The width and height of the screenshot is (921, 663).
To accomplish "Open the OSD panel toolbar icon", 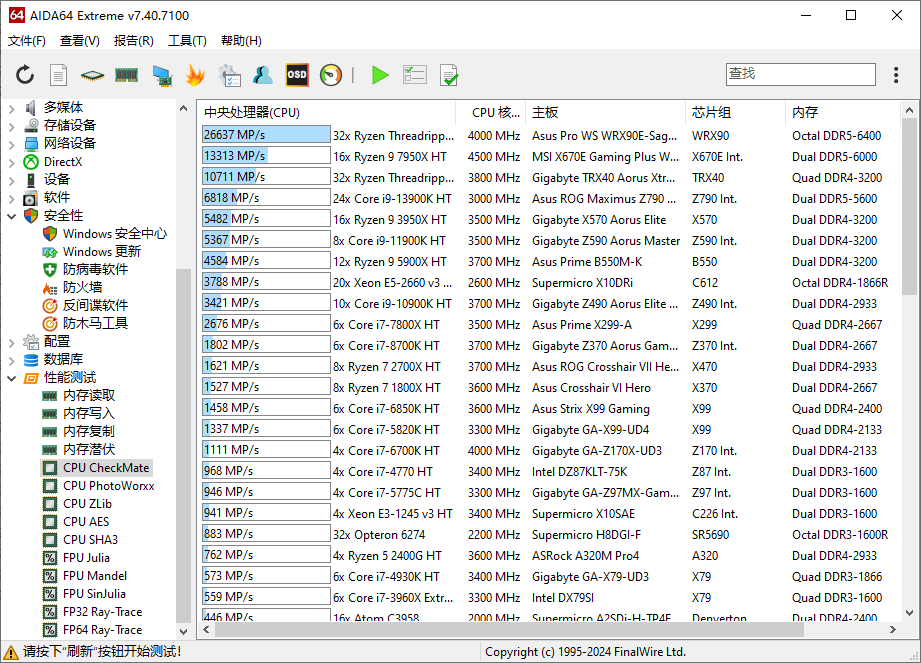I will [297, 75].
